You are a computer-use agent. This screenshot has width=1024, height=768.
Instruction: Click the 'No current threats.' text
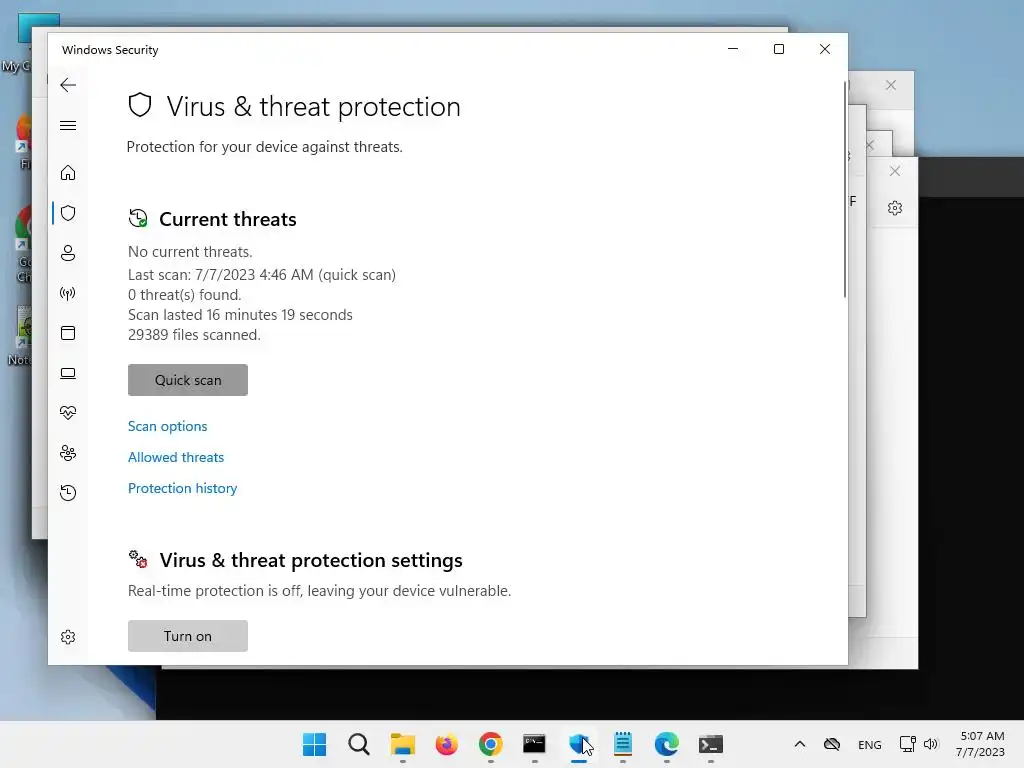(x=190, y=252)
